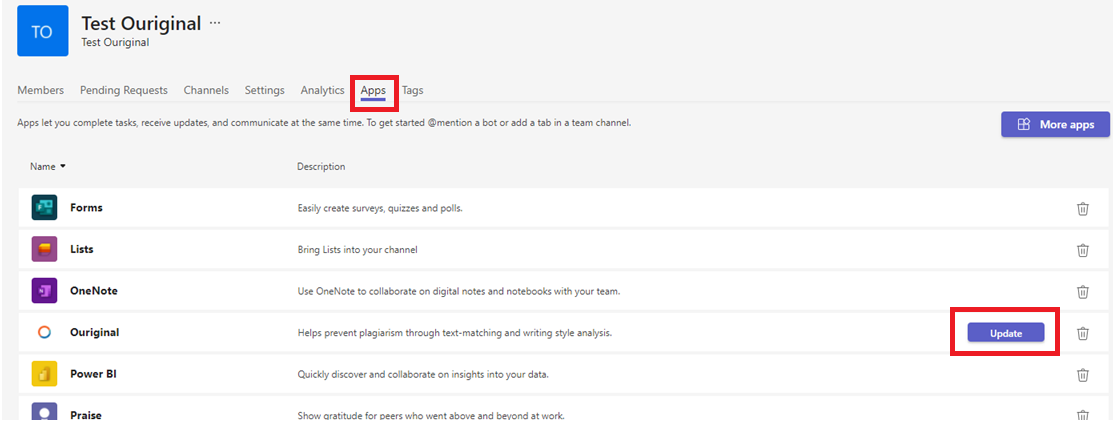The height and width of the screenshot is (434, 1113).
Task: Click the TO team avatar
Action: [x=43, y=31]
